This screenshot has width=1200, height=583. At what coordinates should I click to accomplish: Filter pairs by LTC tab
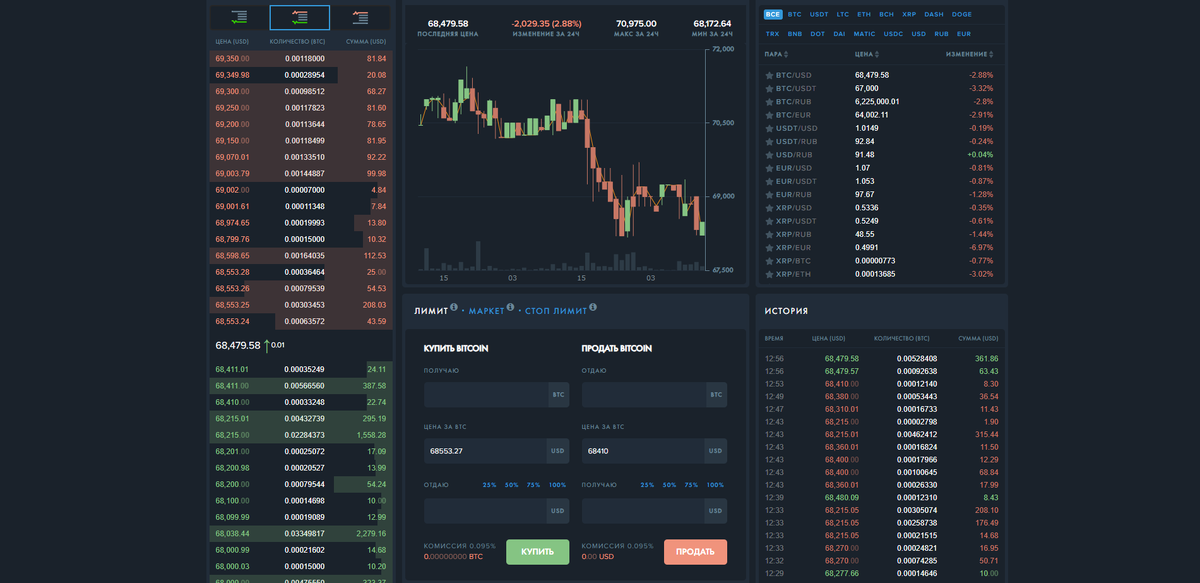coord(843,15)
